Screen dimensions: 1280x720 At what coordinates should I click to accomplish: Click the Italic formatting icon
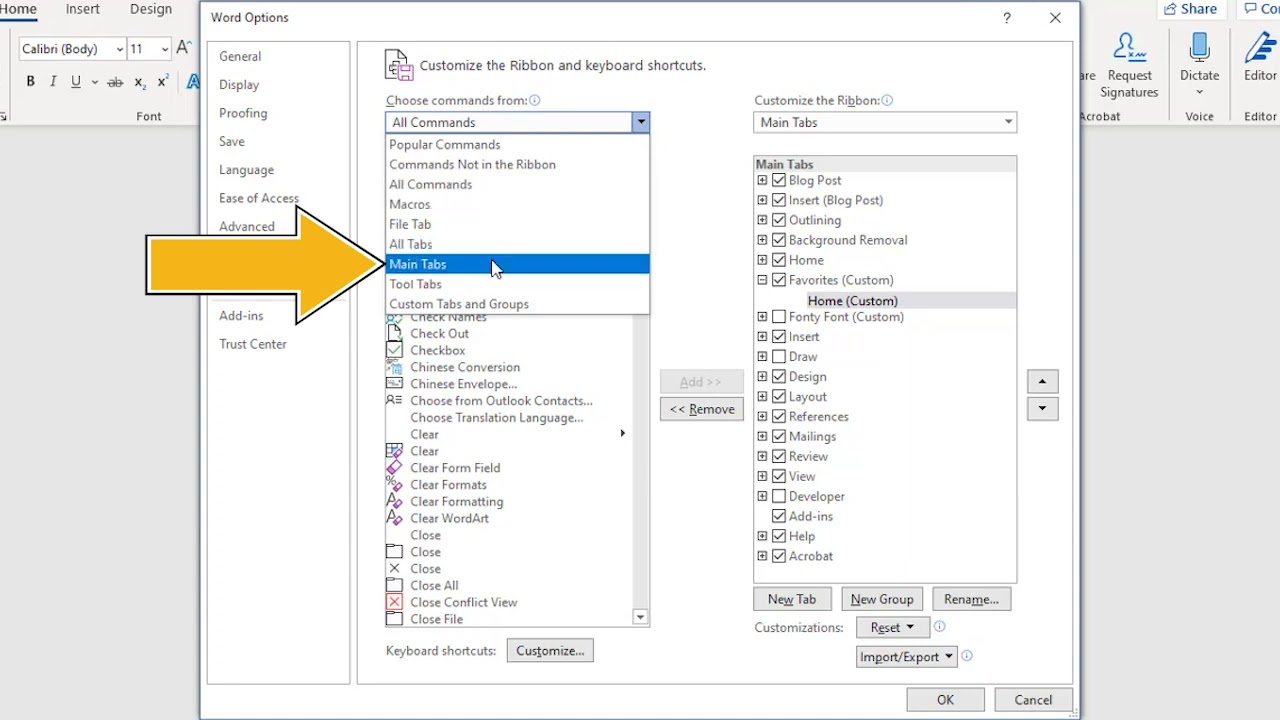(x=53, y=82)
